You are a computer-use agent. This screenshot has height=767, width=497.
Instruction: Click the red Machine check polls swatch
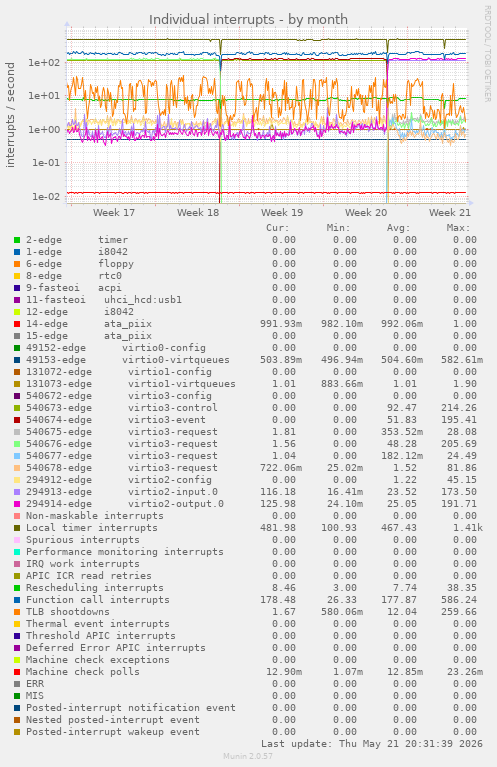[17, 672]
